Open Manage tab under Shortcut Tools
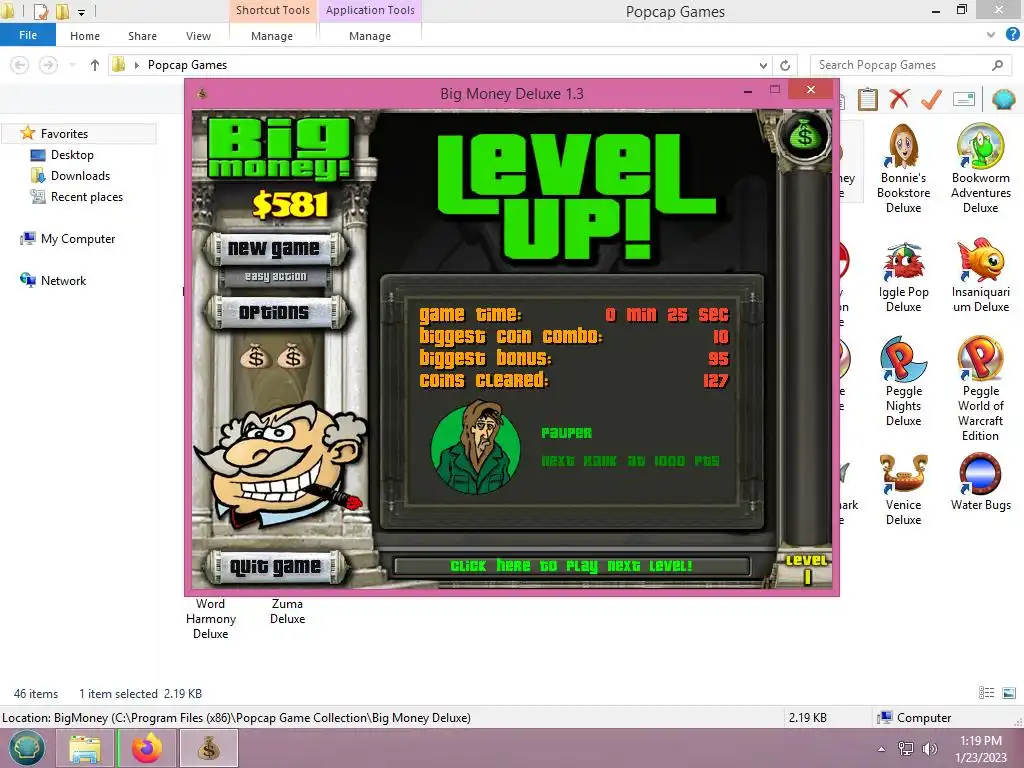Screen dimensions: 1024x768 pos(272,36)
